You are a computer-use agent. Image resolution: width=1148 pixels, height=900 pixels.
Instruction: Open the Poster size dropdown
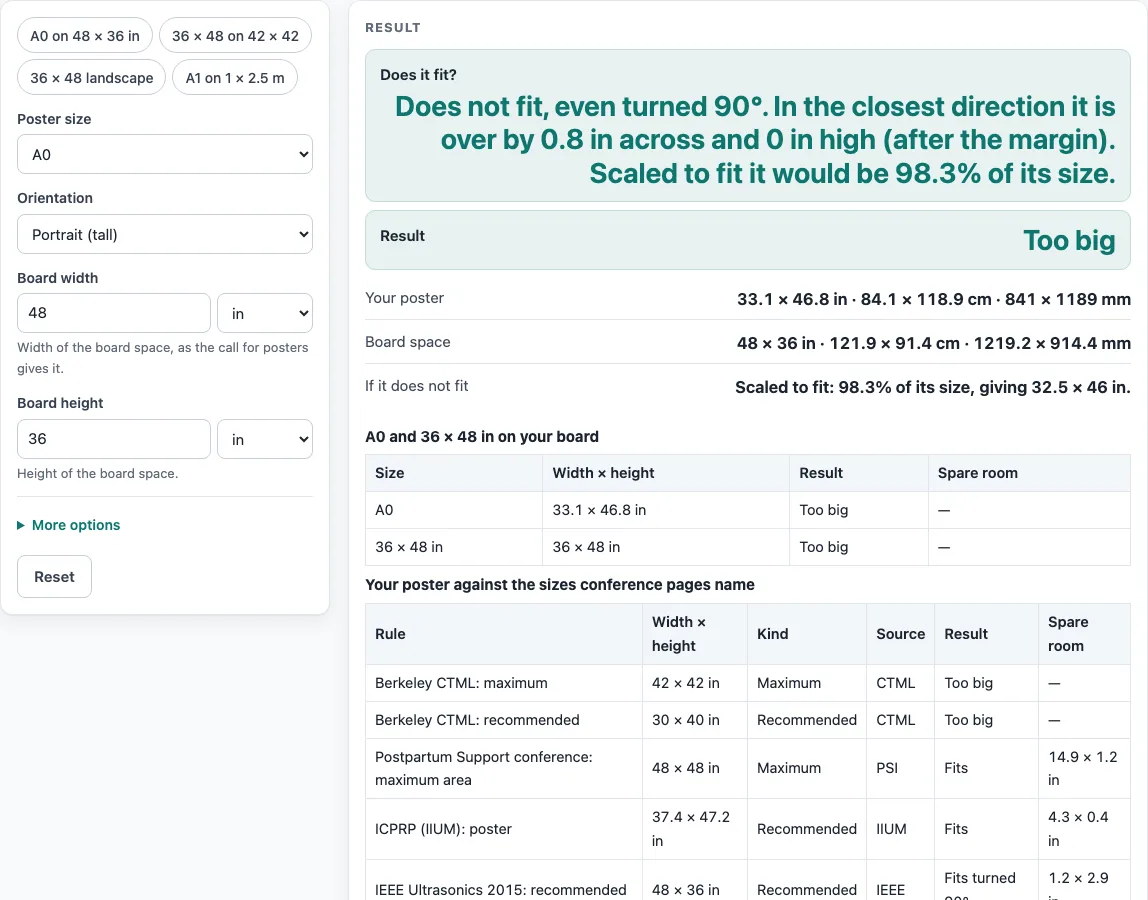165,155
